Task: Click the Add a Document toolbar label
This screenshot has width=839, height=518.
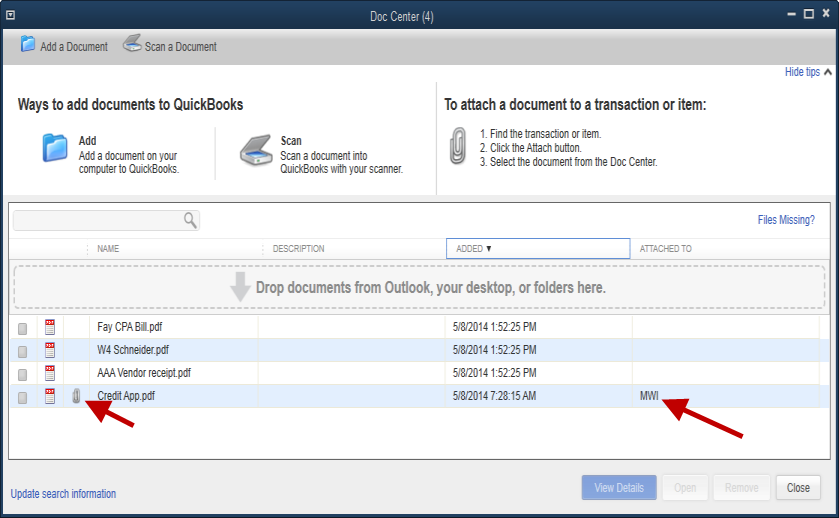Action: [74, 47]
